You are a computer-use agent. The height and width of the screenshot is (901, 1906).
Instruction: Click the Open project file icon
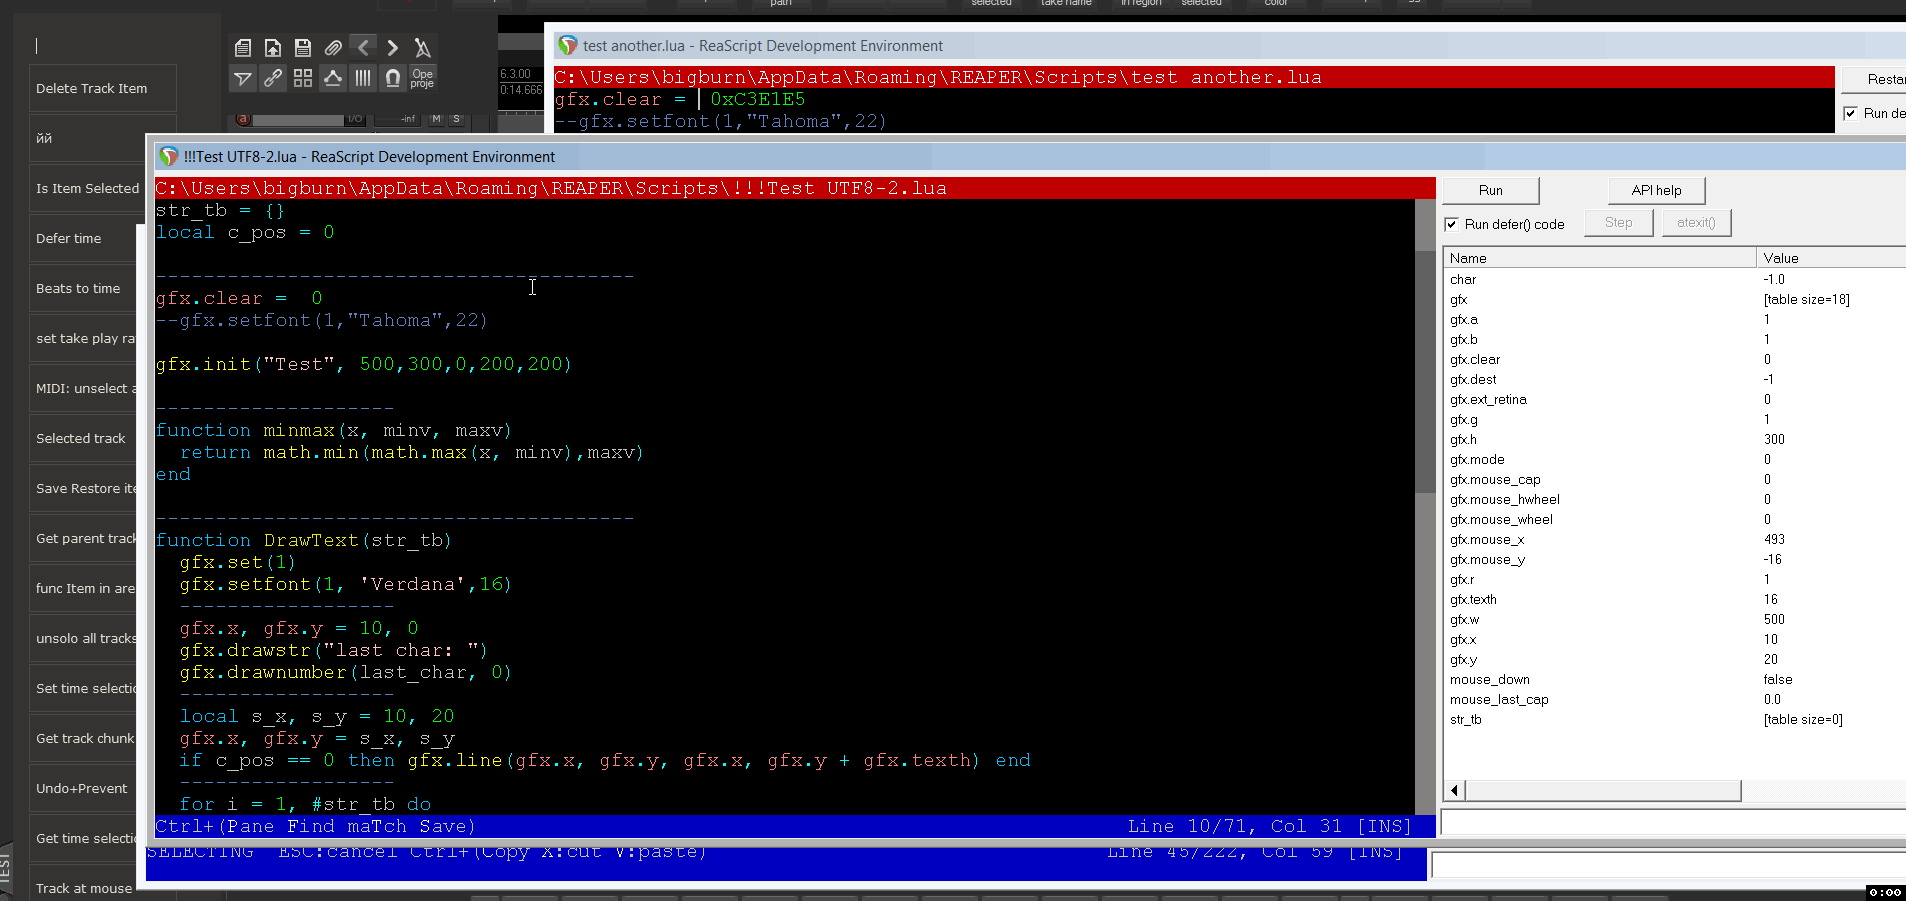point(273,47)
